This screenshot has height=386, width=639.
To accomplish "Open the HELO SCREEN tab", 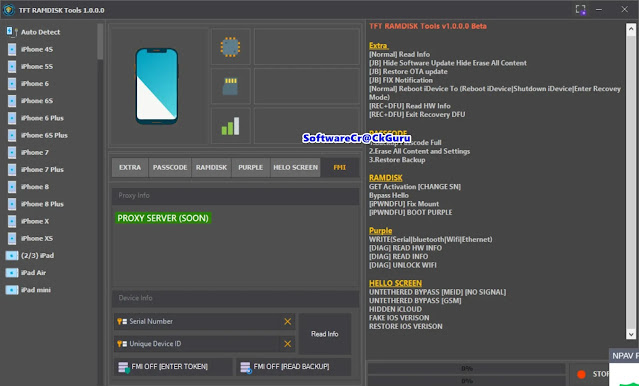I will 295,168.
